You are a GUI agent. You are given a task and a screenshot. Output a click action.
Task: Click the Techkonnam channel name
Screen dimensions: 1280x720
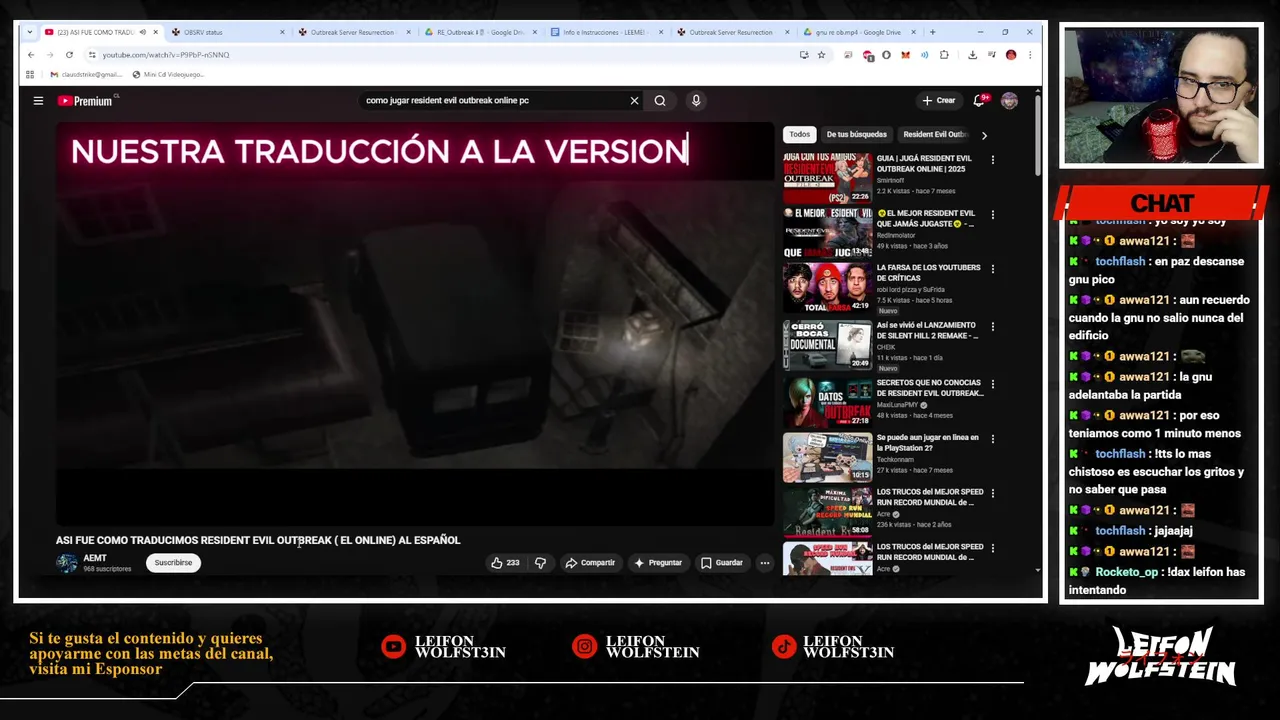[x=896, y=459]
